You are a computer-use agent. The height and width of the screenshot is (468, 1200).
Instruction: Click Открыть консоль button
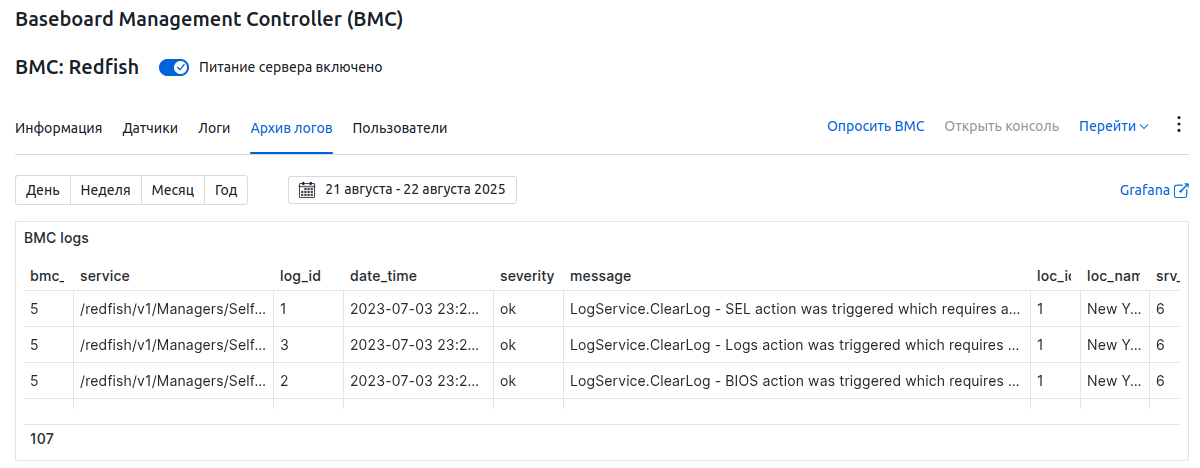1001,126
